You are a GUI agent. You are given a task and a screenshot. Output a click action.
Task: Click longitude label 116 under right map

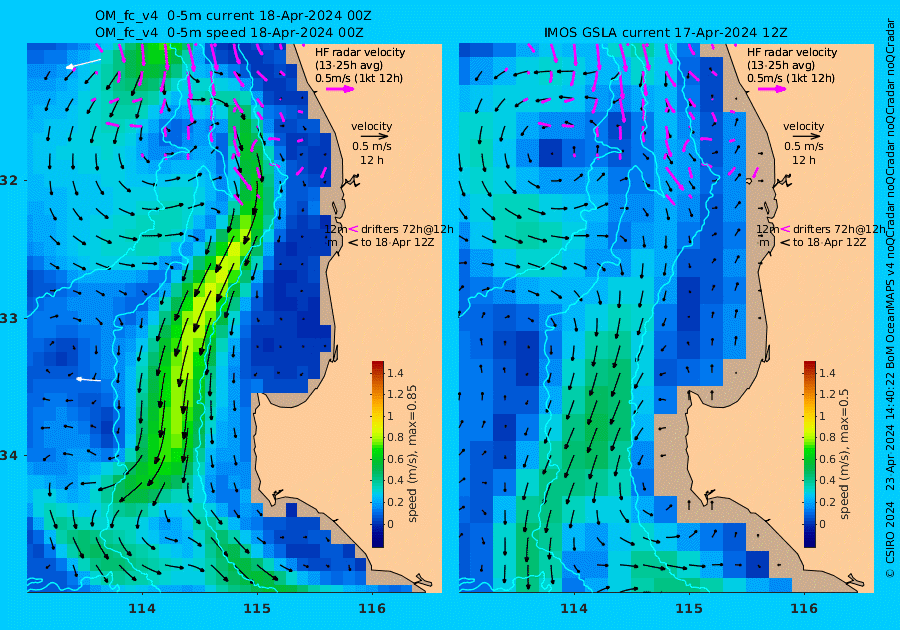(804, 609)
